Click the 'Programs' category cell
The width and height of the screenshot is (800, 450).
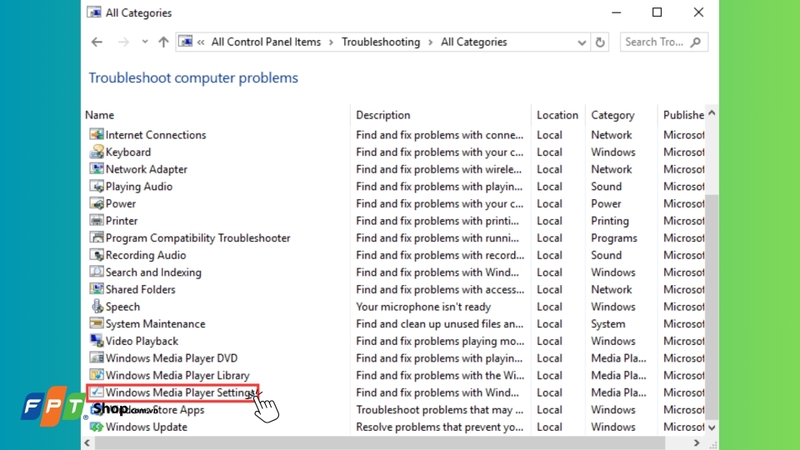[x=614, y=238]
